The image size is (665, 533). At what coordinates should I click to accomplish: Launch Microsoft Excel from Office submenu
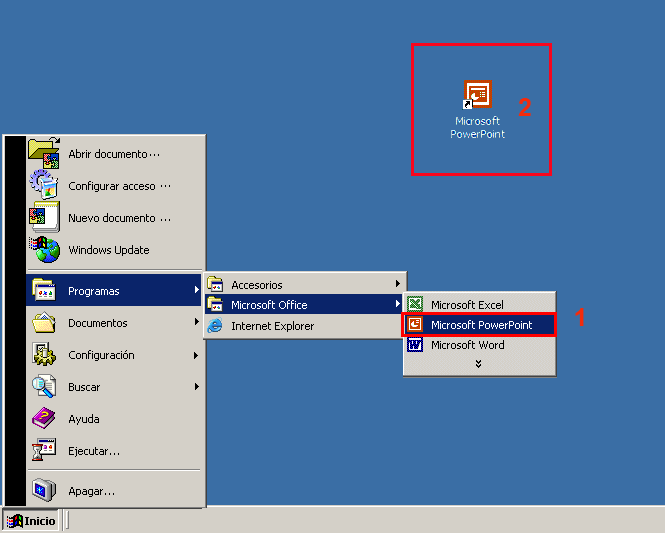[479, 304]
